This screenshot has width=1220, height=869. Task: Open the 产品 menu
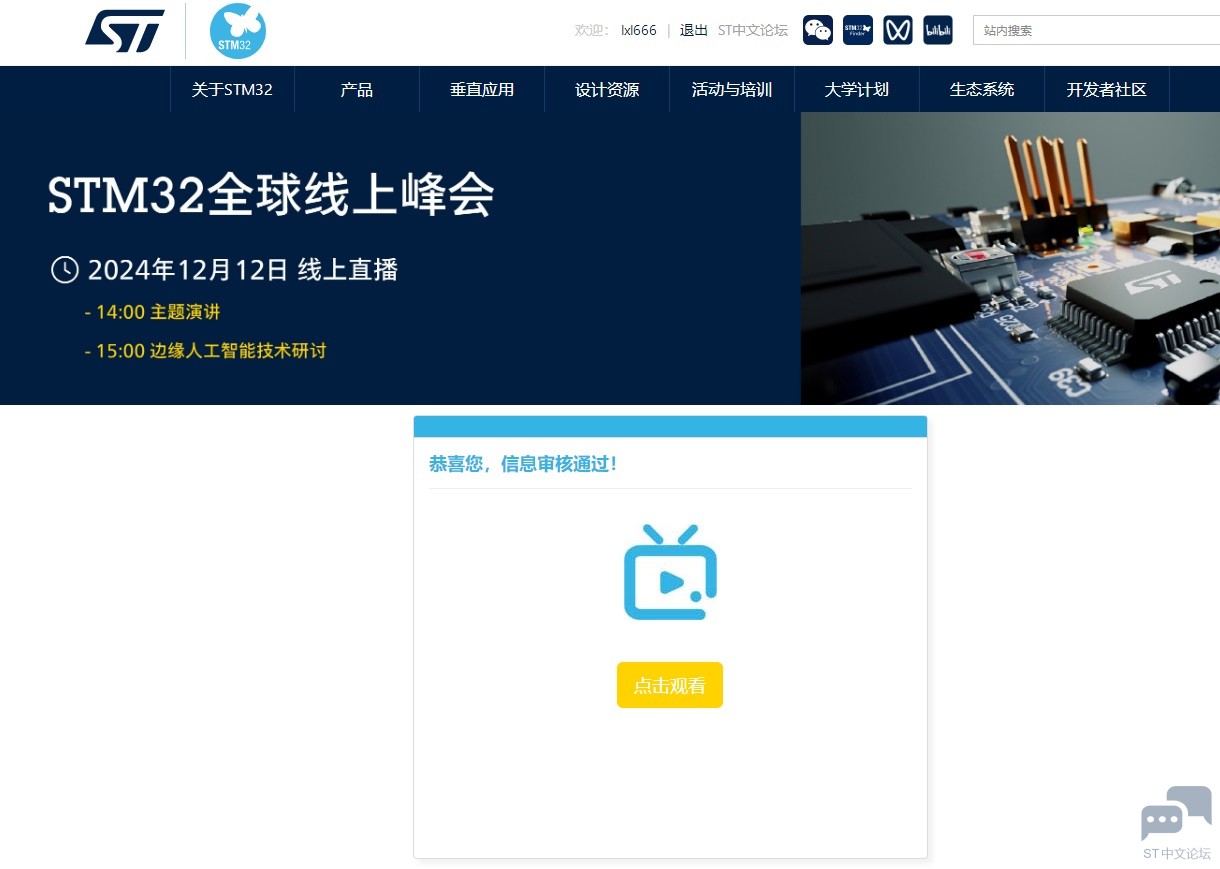pos(357,89)
